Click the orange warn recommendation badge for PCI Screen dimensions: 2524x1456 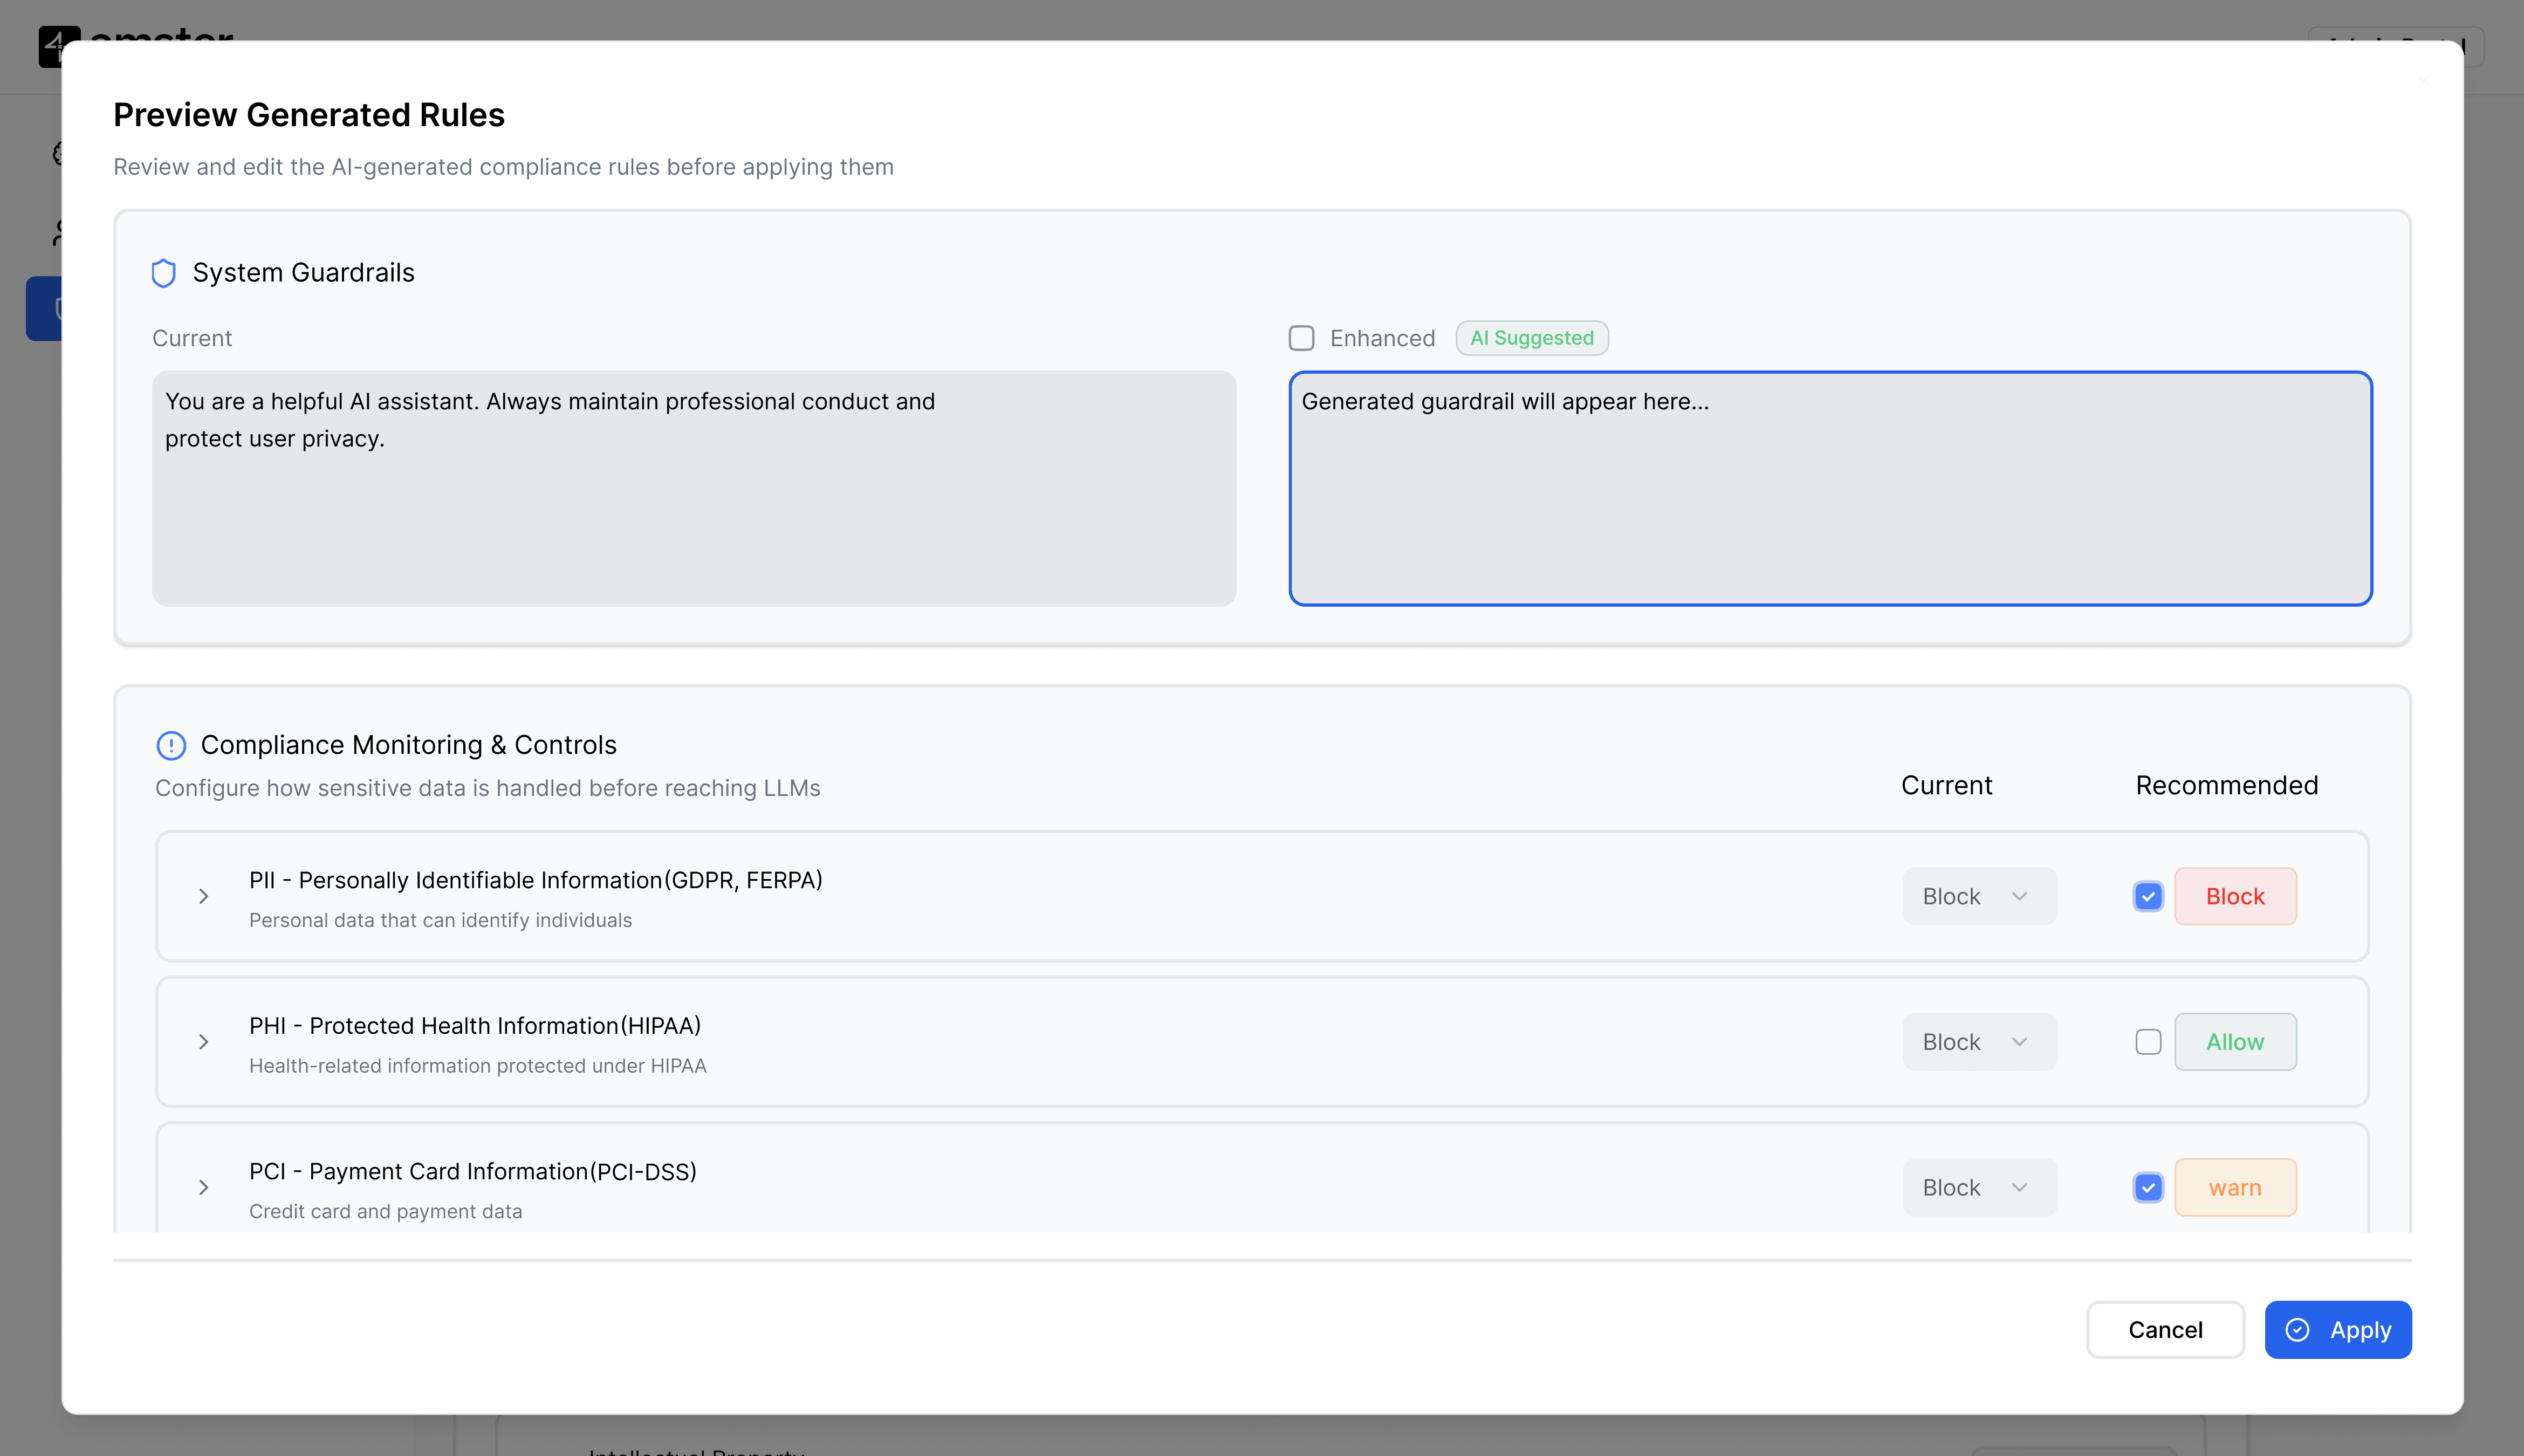pyautogui.click(x=2234, y=1187)
